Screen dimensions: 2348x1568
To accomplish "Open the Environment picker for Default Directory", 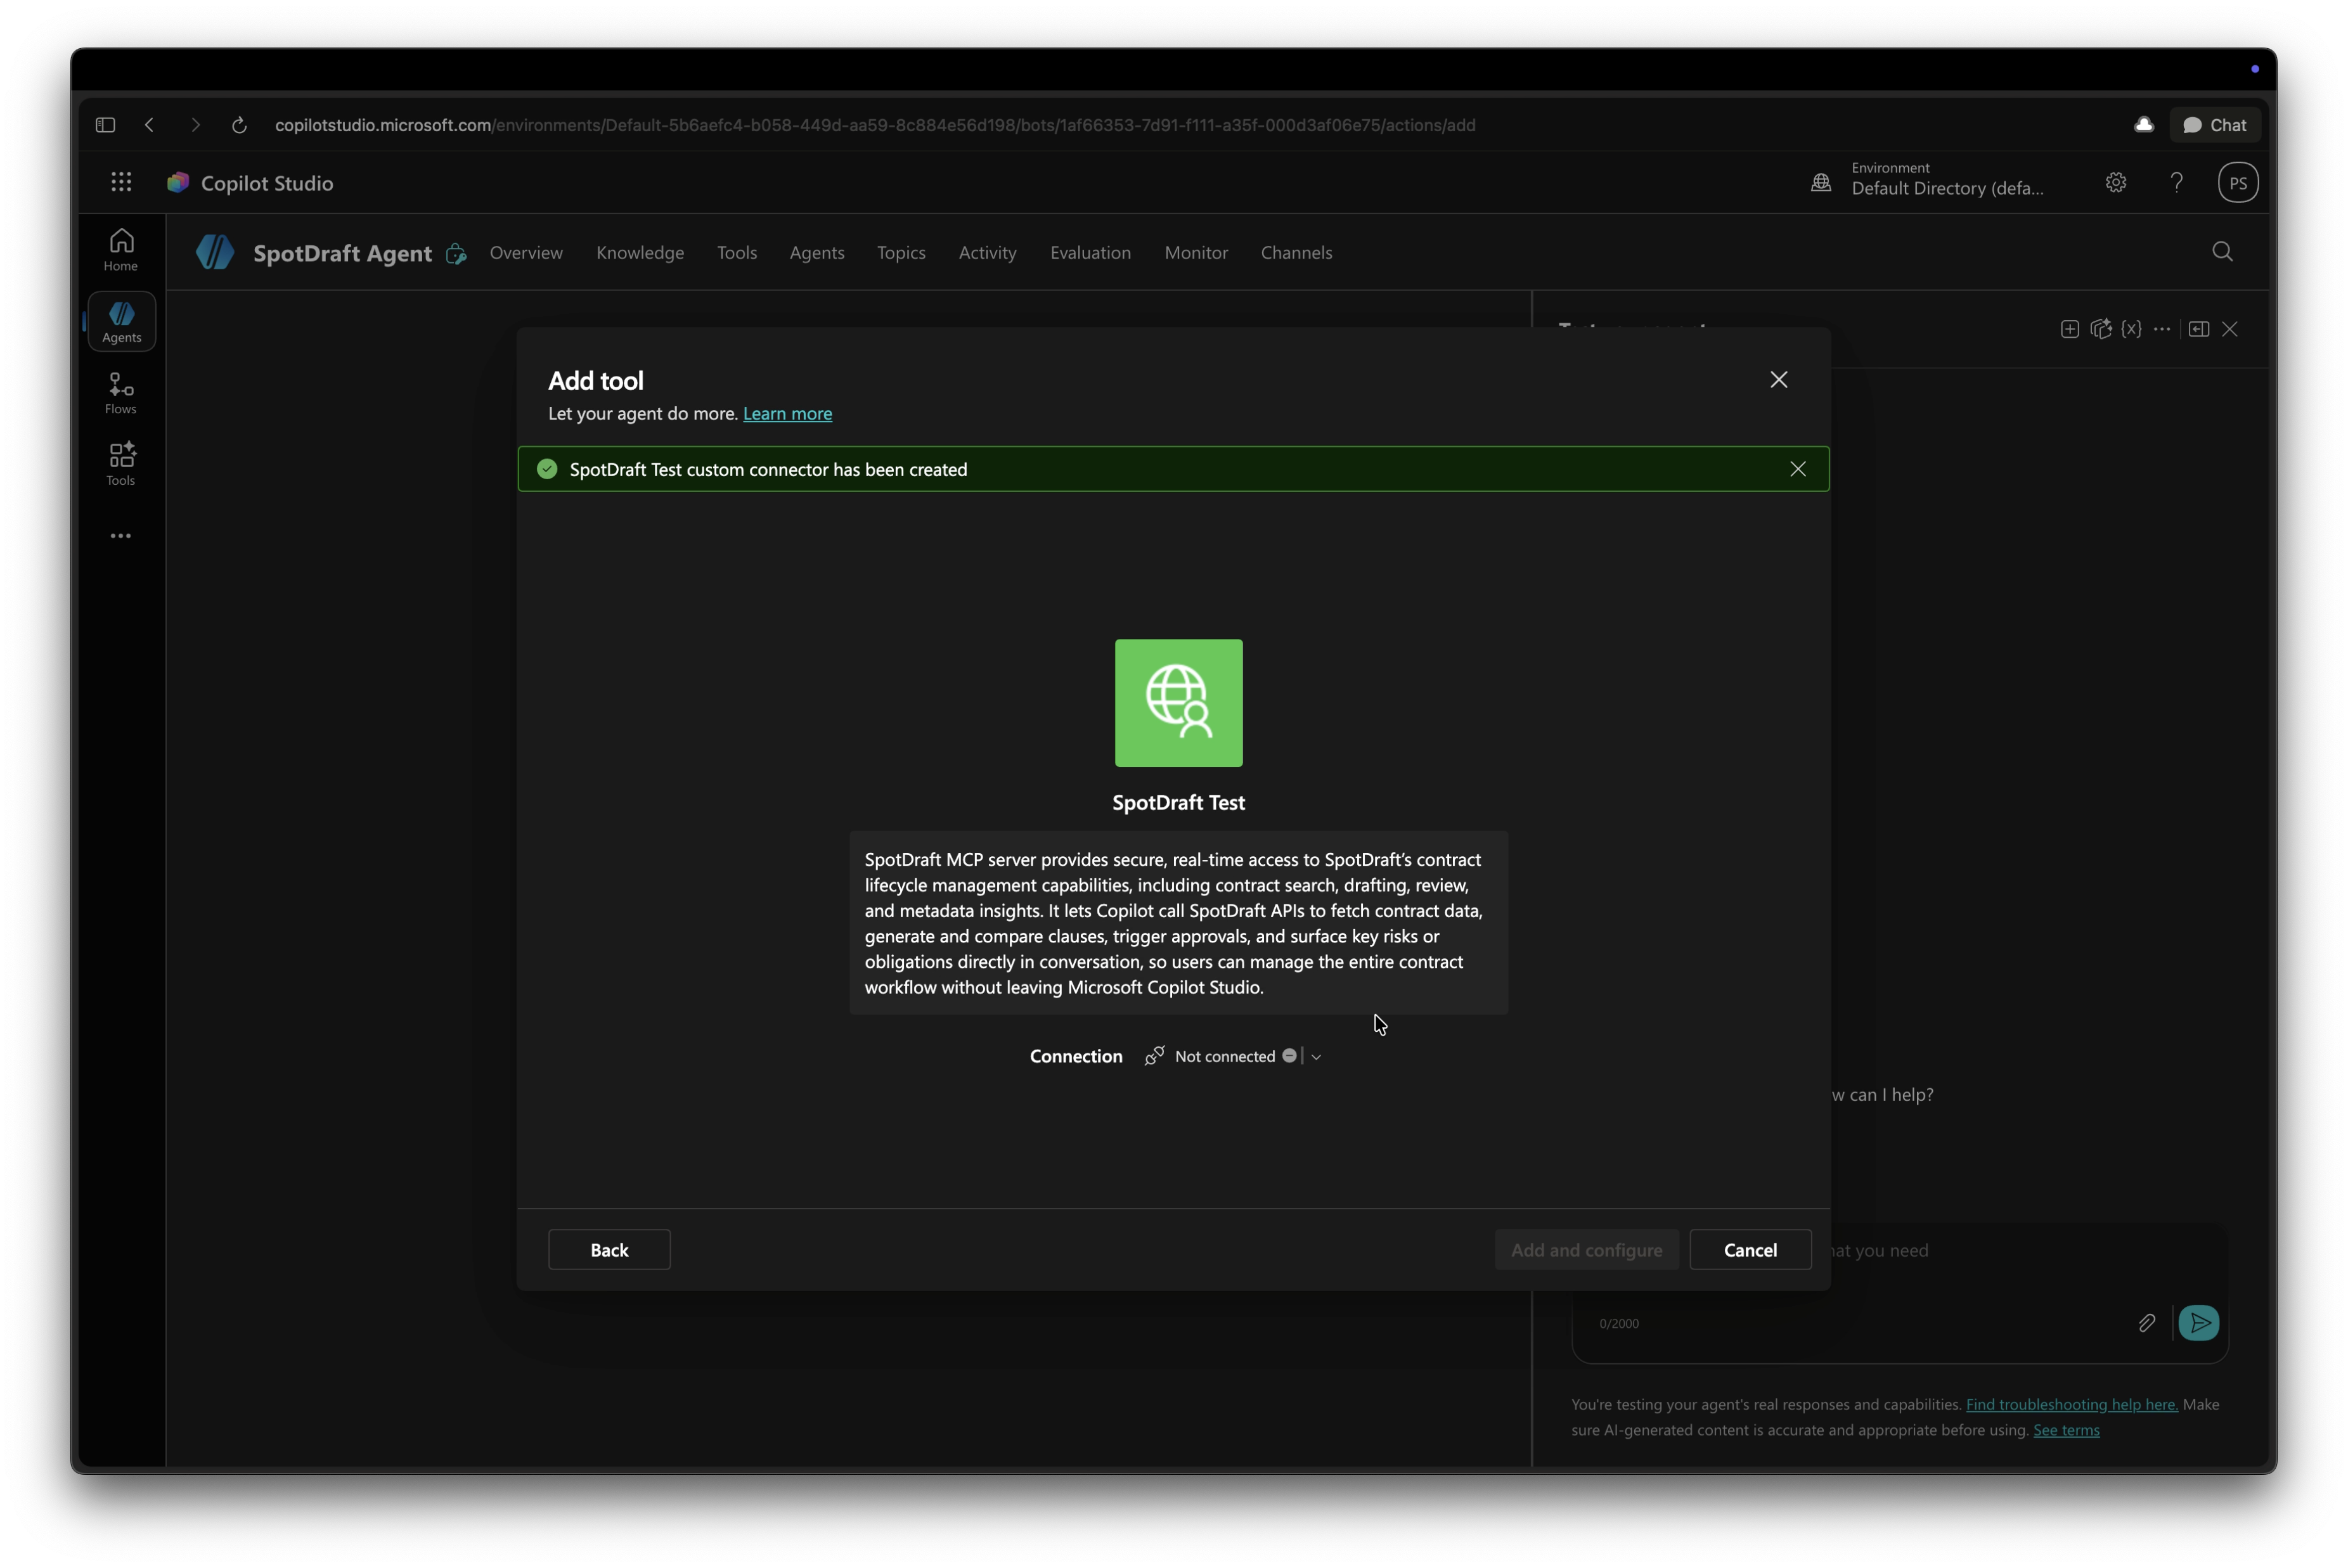I will pos(1927,181).
